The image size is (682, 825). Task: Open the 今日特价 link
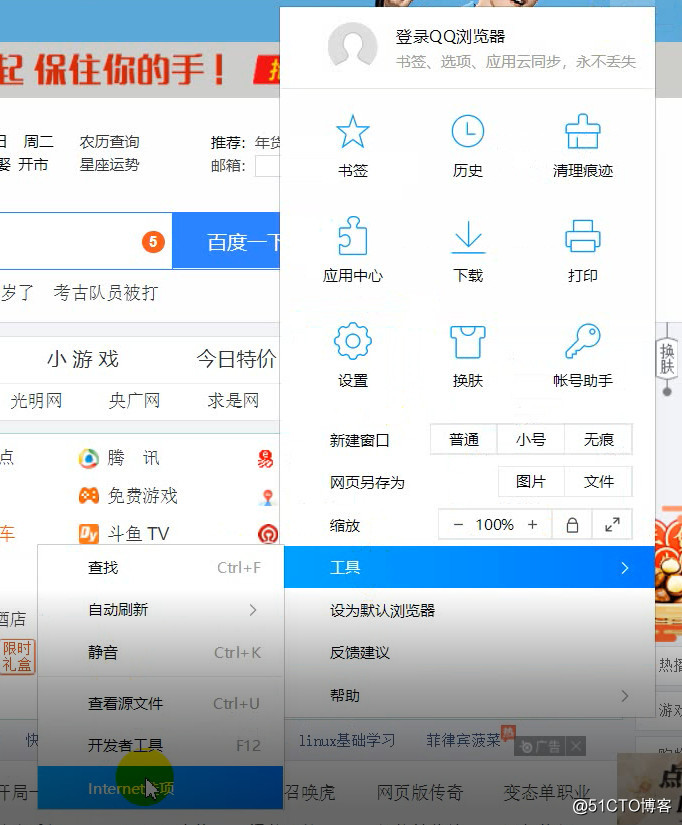pos(236,359)
